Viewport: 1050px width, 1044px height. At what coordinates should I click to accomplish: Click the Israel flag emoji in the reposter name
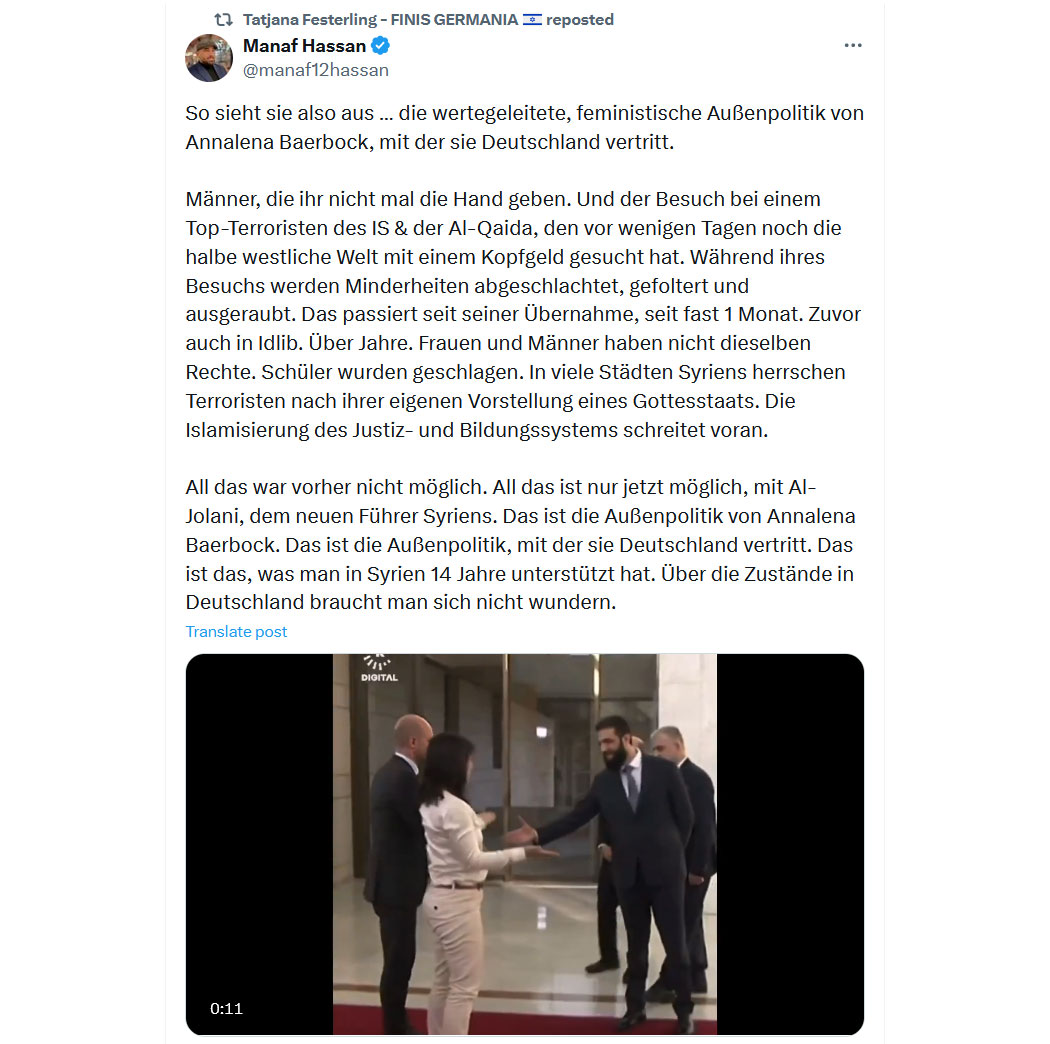(532, 19)
